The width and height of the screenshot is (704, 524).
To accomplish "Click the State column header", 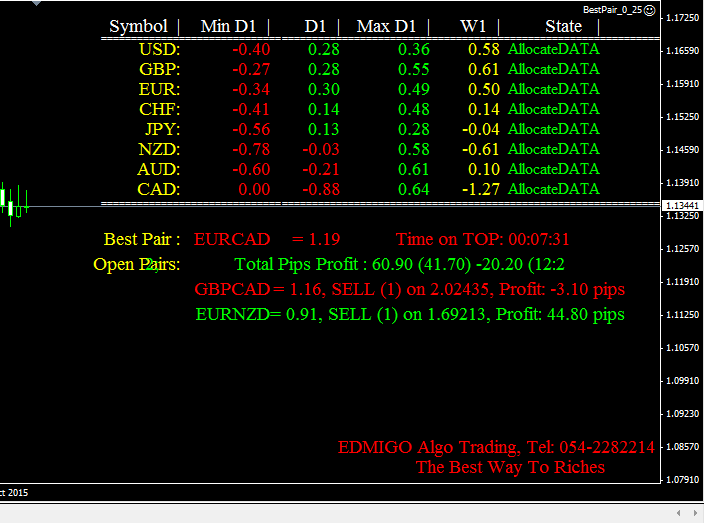I will (563, 26).
